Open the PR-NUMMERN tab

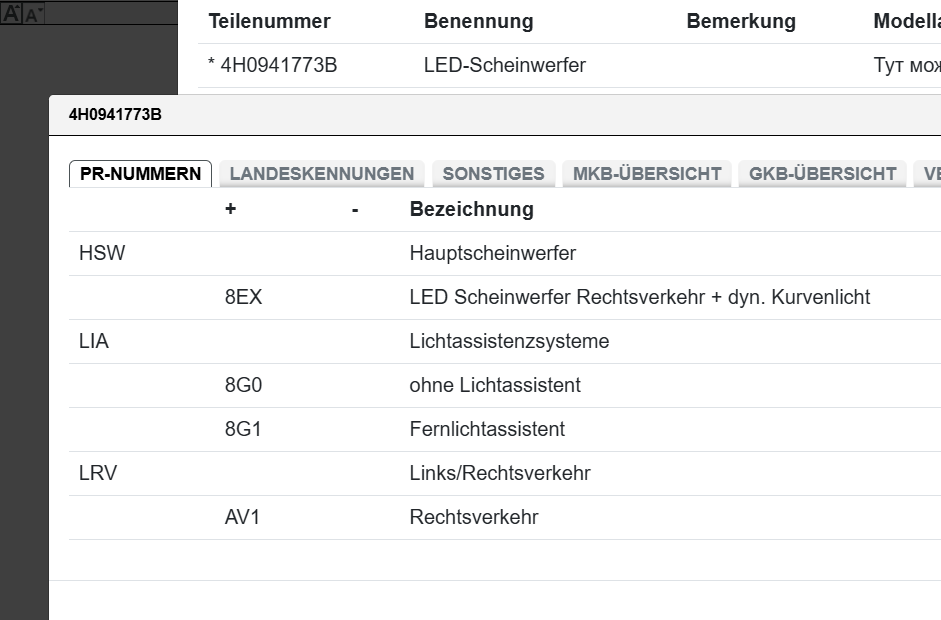pos(140,173)
